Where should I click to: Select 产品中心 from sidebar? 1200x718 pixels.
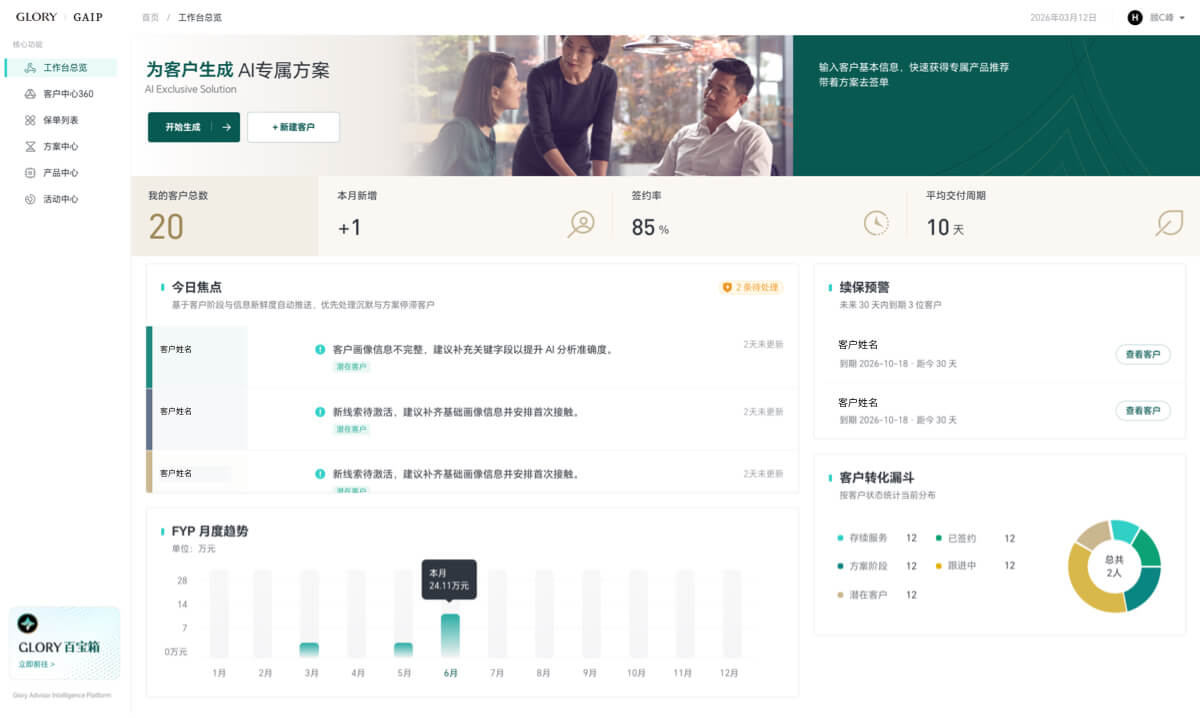[x=60, y=173]
